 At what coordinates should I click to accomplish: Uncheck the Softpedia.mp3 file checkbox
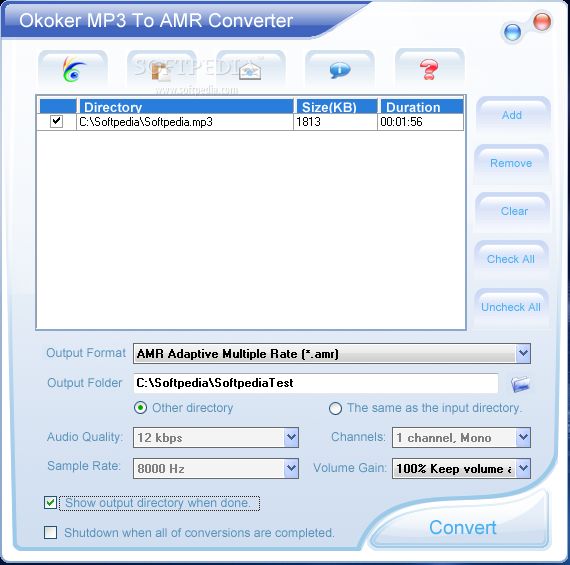click(x=56, y=121)
